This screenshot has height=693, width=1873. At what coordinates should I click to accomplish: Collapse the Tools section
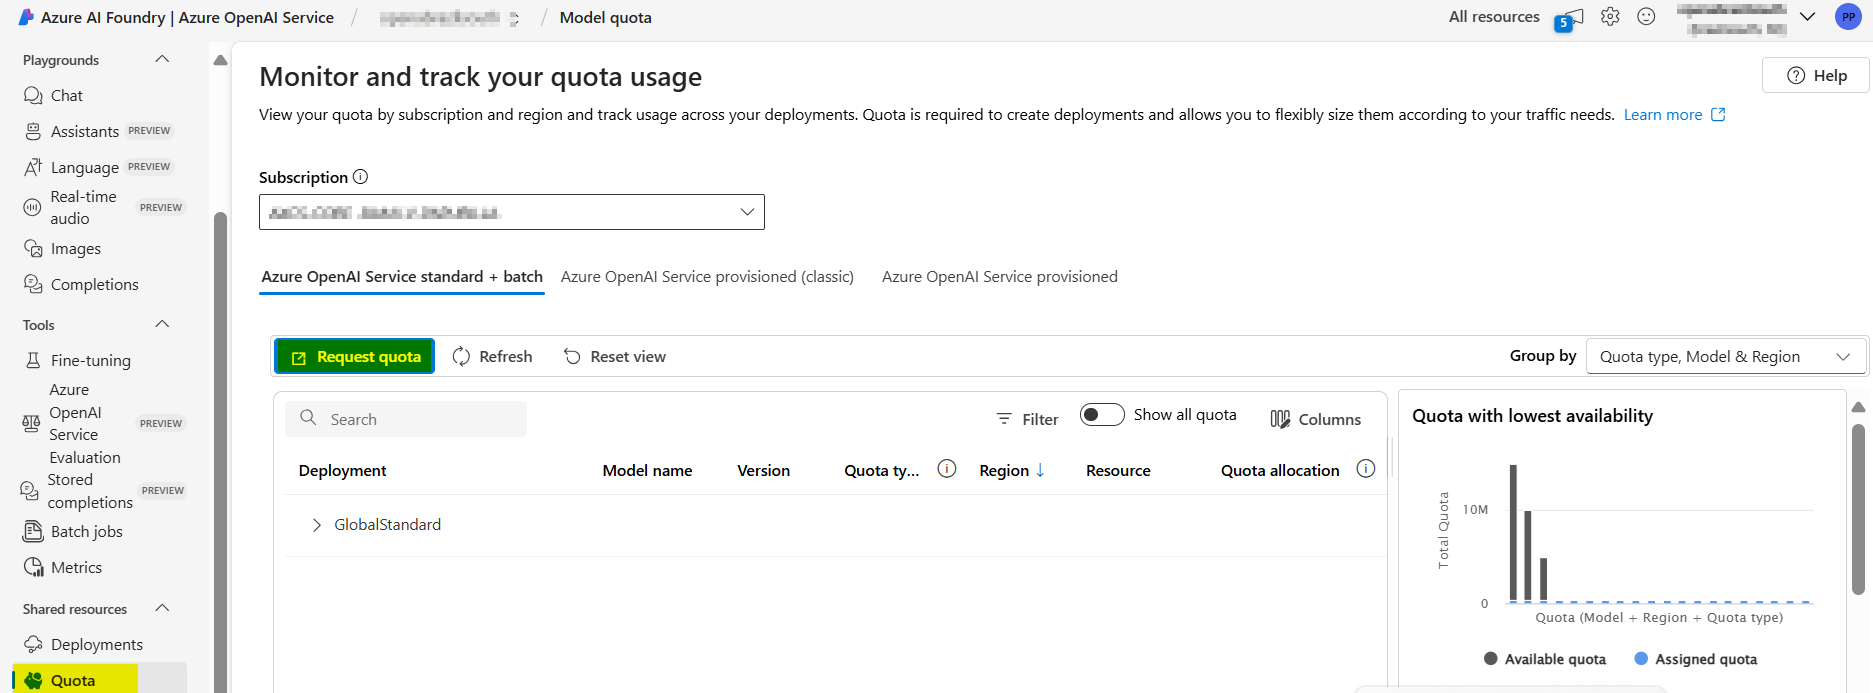click(x=162, y=325)
